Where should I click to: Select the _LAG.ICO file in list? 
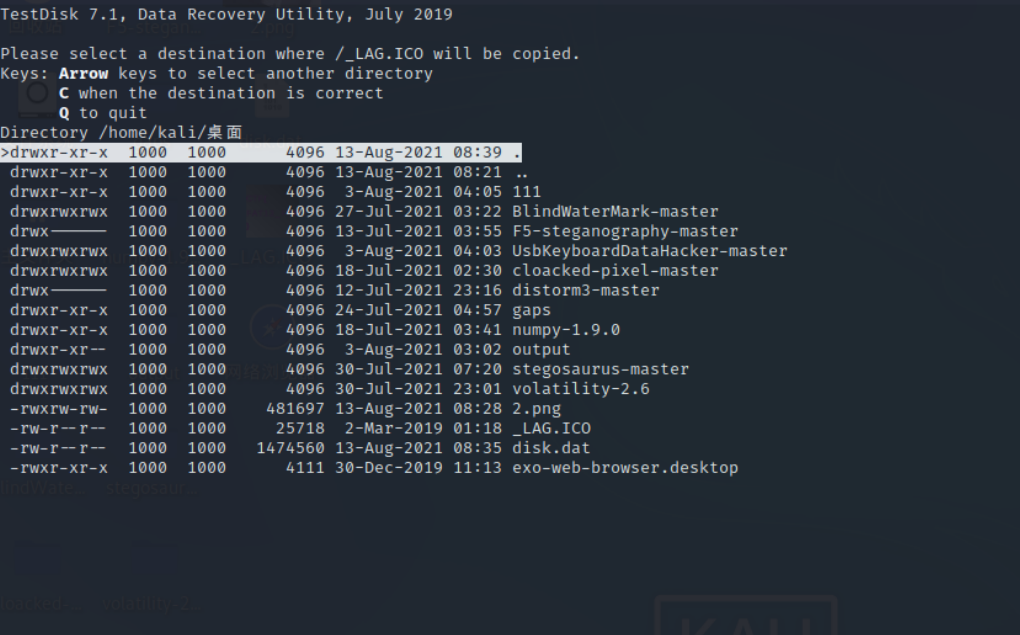coord(551,428)
